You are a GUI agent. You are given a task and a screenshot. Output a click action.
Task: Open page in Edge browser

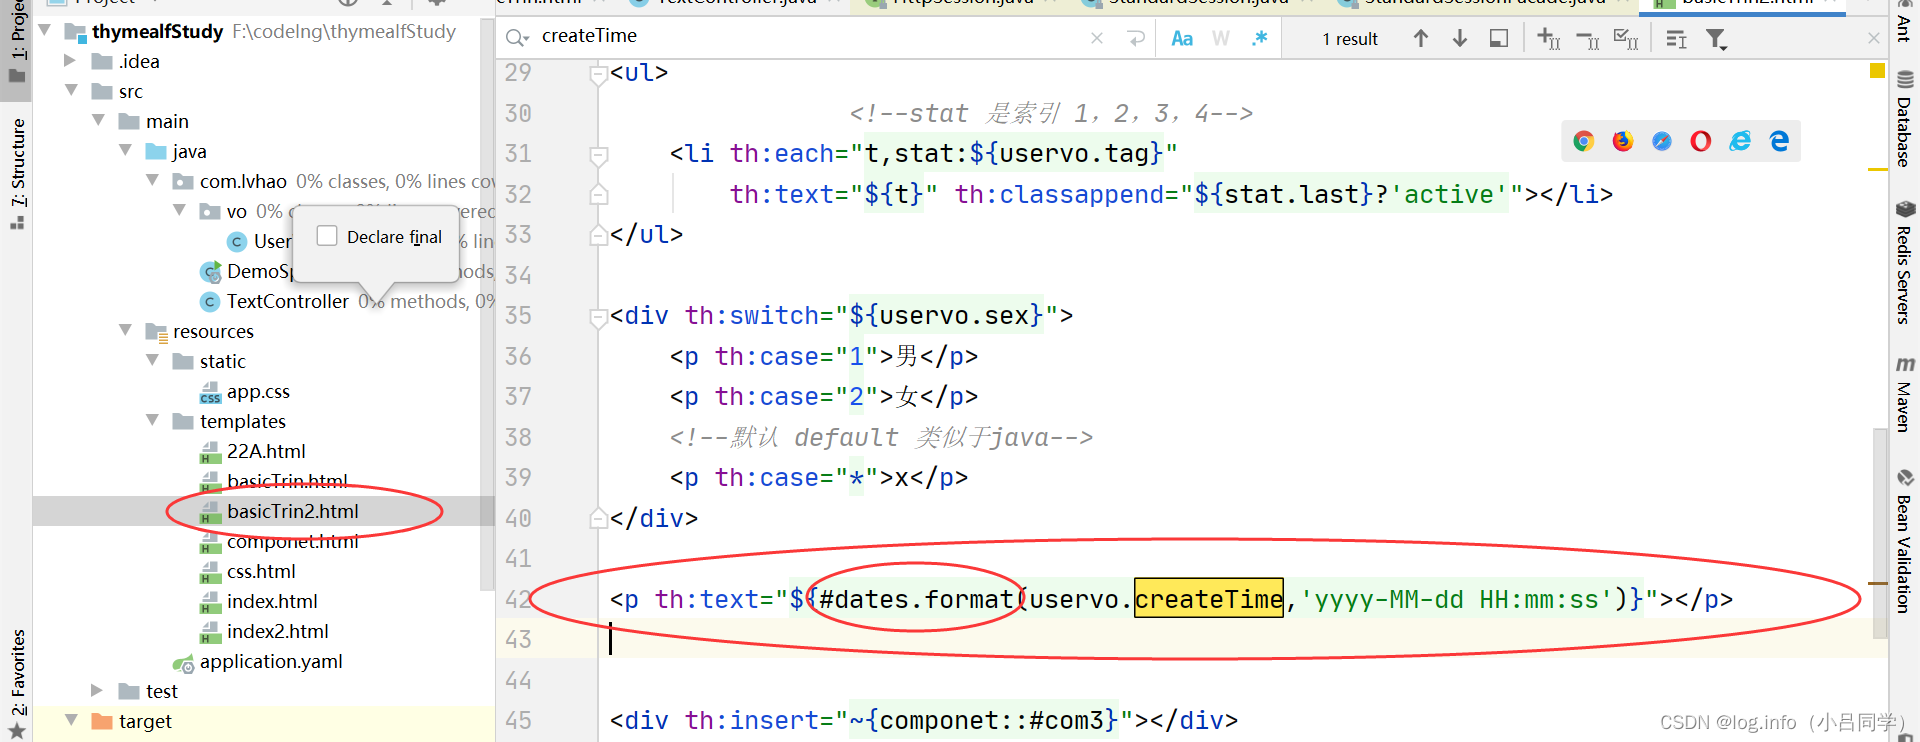[1779, 141]
